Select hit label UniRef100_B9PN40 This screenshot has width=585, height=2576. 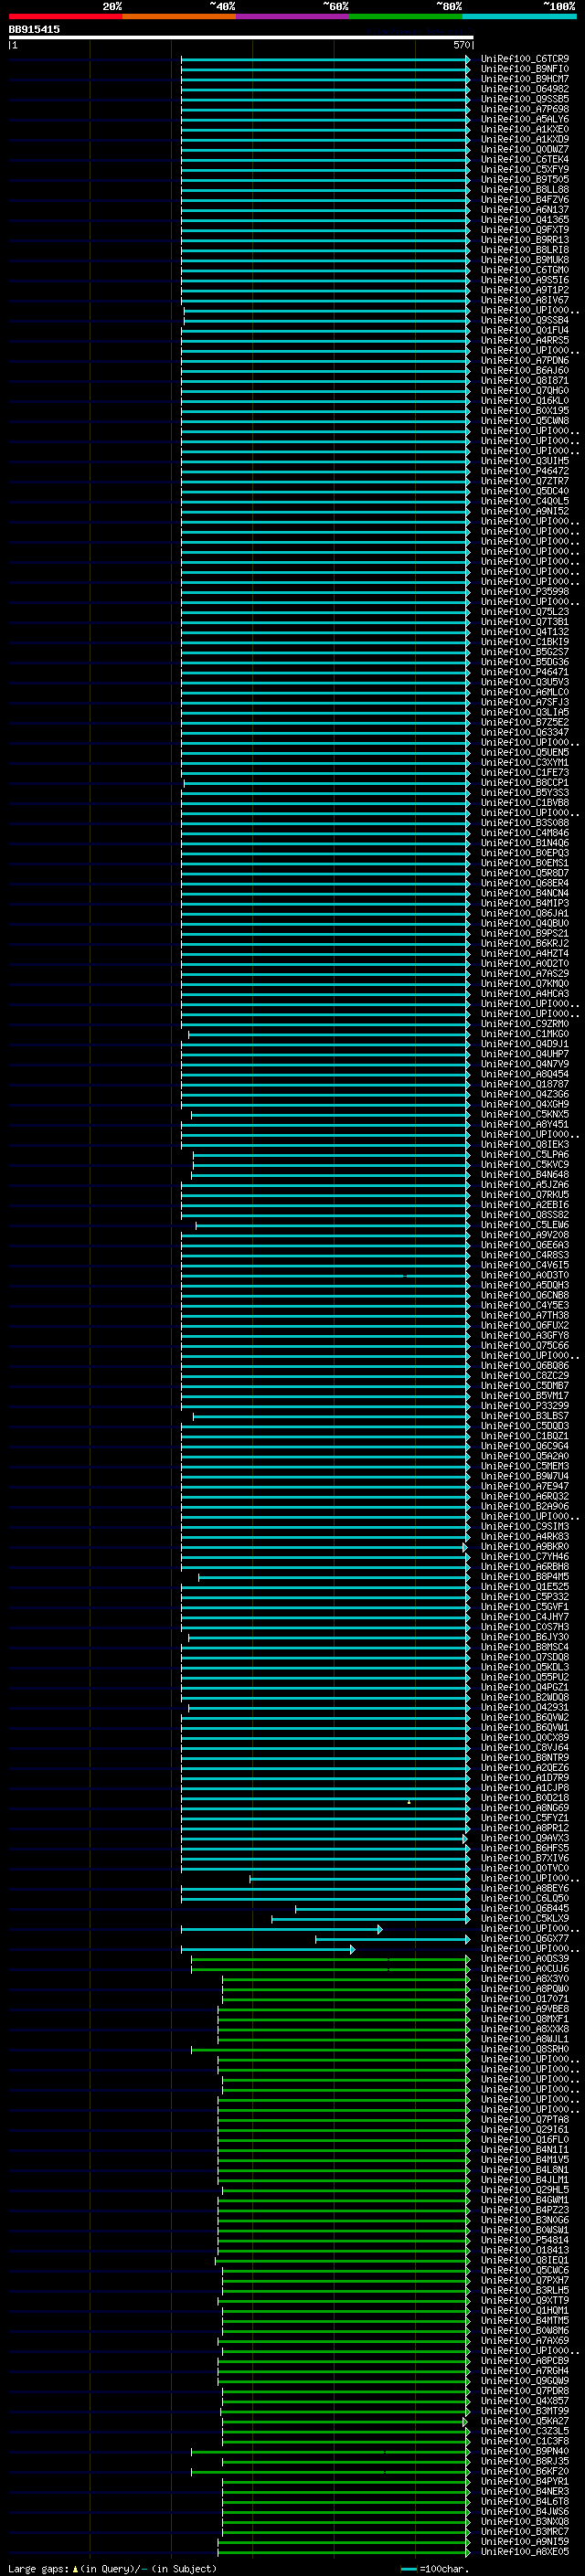pyautogui.click(x=524, y=2451)
